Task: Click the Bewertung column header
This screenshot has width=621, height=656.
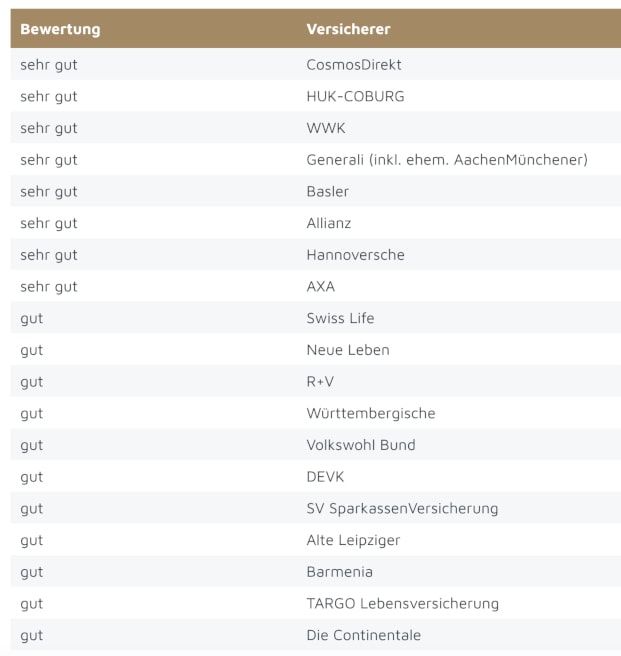Action: (x=60, y=29)
